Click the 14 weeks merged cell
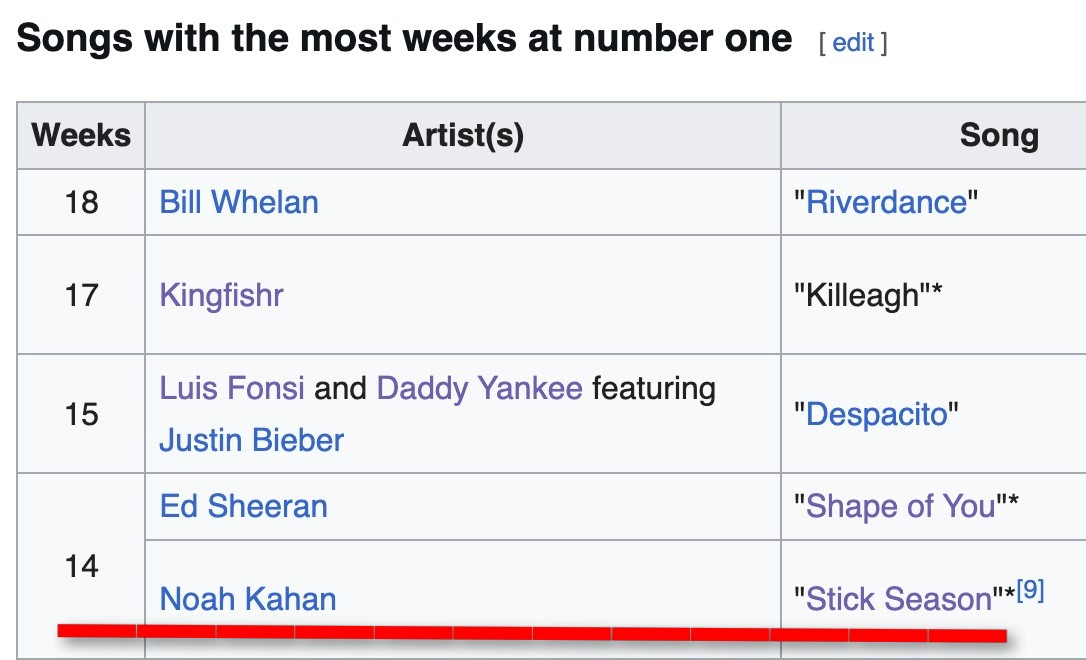The width and height of the screenshot is (1086, 660). 81,566
